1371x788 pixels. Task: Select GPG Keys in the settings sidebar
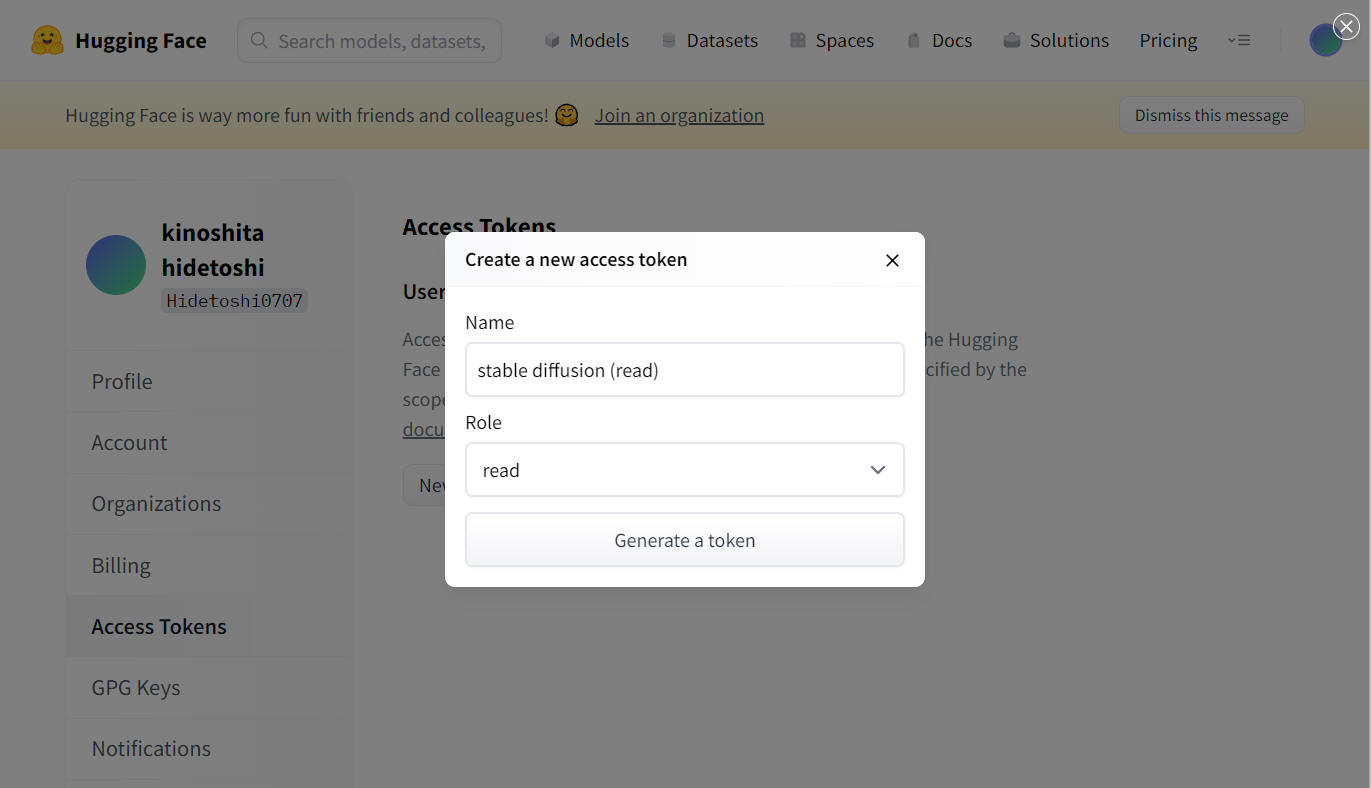pyautogui.click(x=209, y=687)
